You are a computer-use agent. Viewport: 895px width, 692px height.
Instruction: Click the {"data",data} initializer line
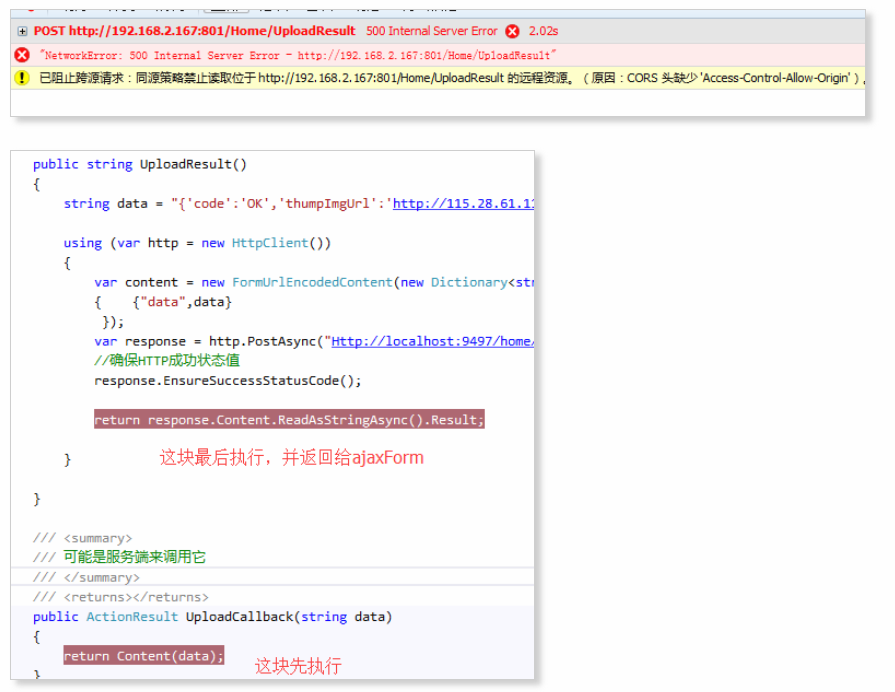182,302
